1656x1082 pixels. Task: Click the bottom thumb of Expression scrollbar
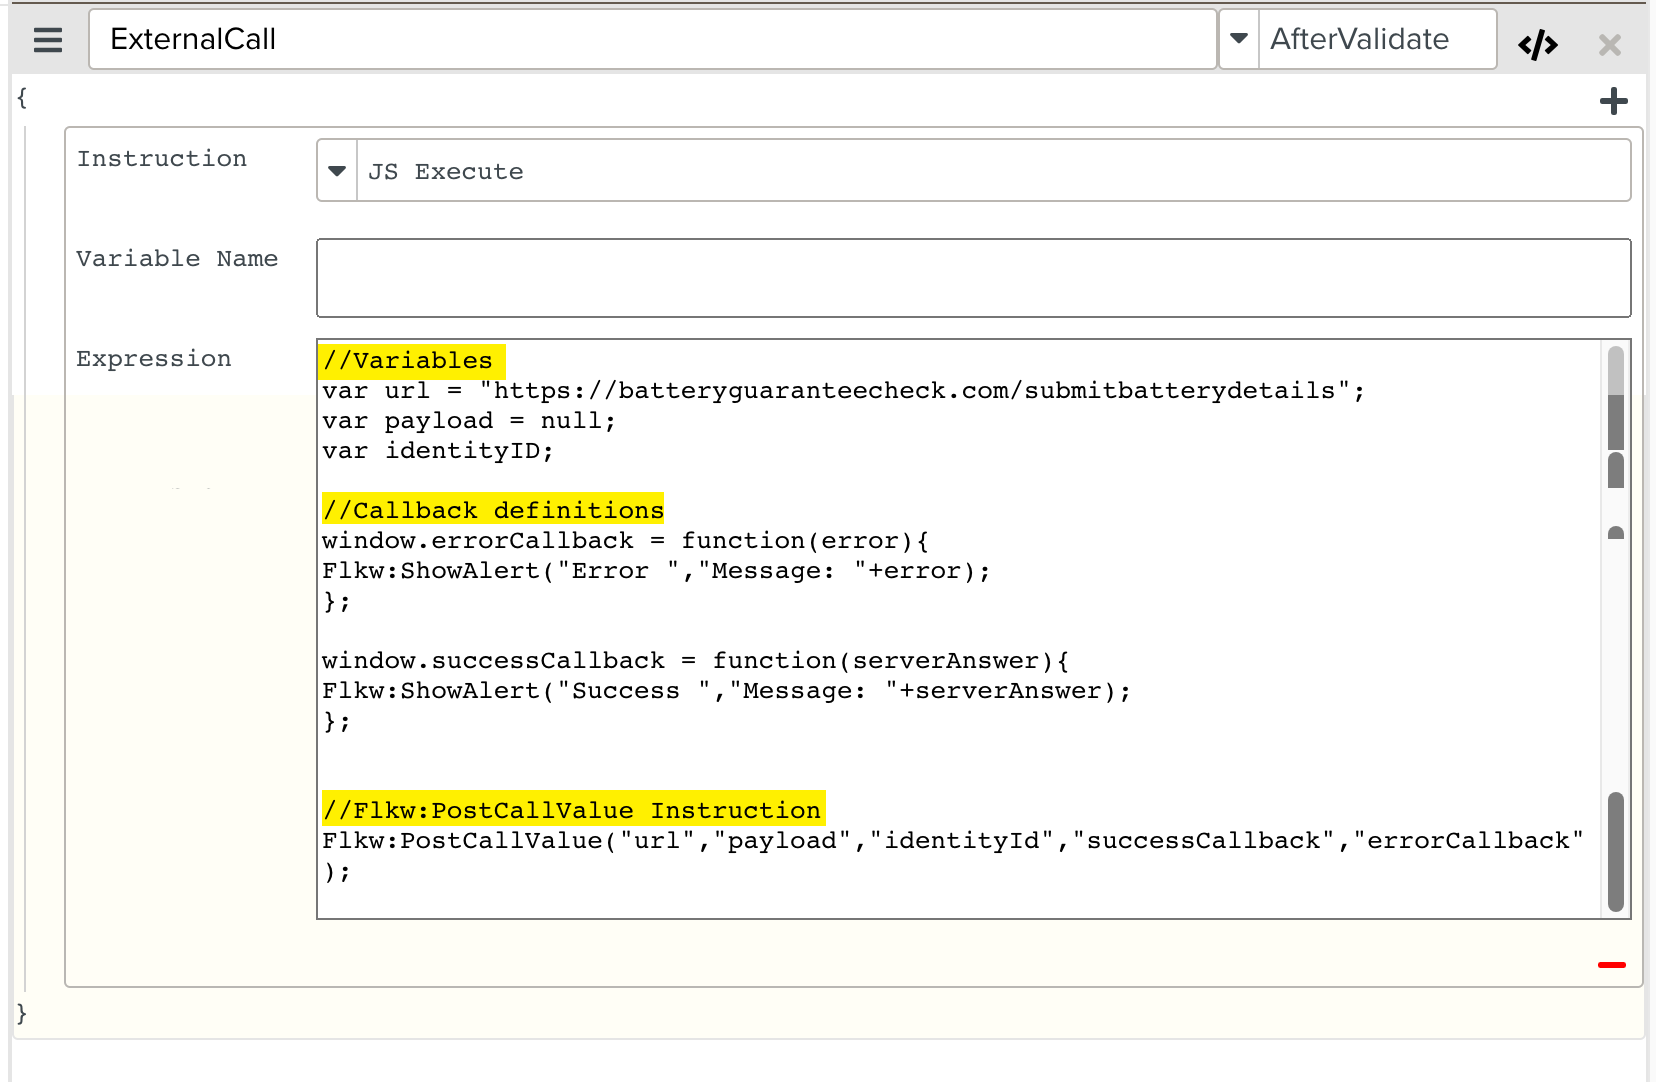1615,850
